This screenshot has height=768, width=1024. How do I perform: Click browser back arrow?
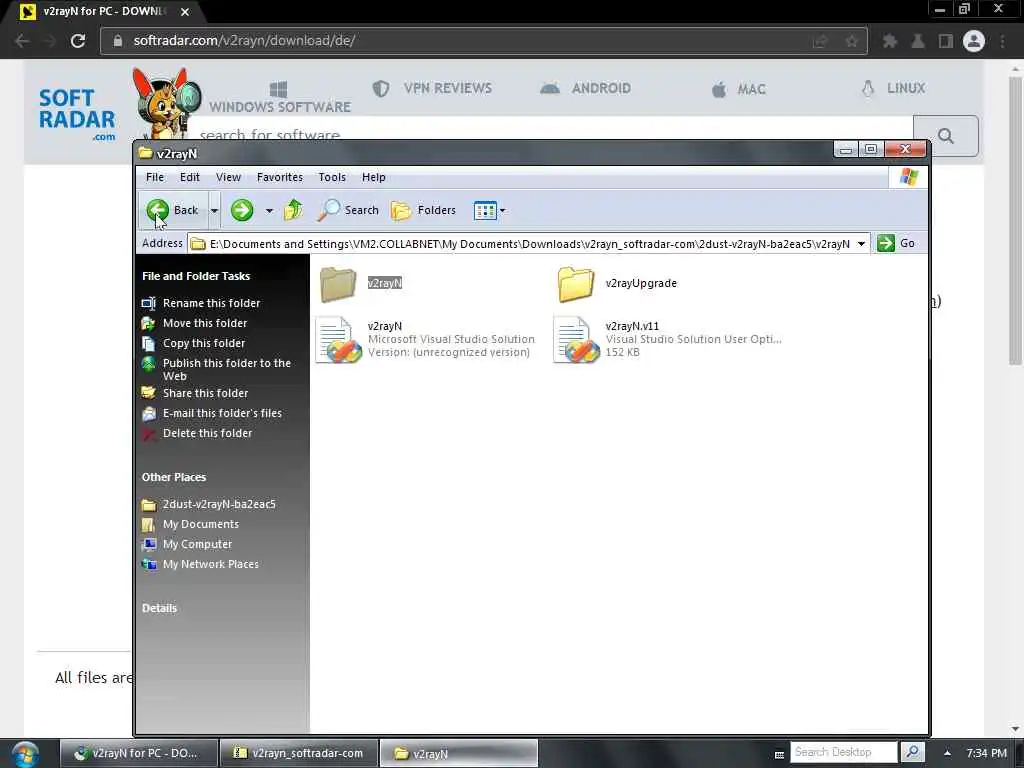click(x=22, y=41)
